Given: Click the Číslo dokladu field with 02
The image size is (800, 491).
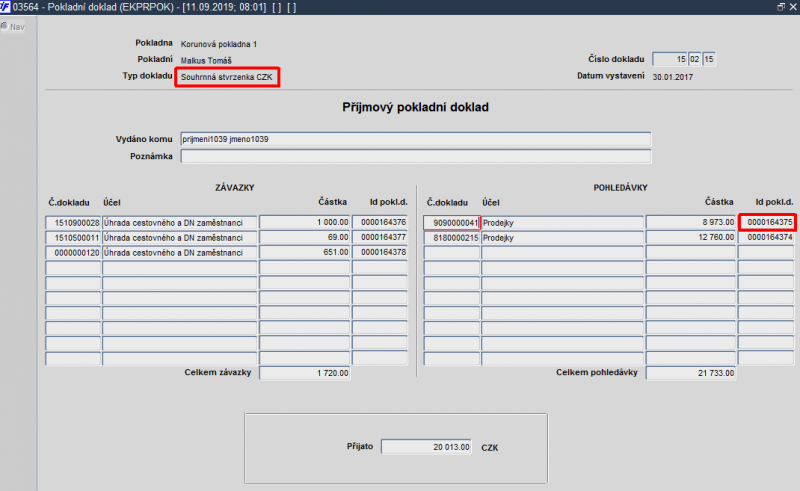Looking at the screenshot, I should click(x=694, y=59).
